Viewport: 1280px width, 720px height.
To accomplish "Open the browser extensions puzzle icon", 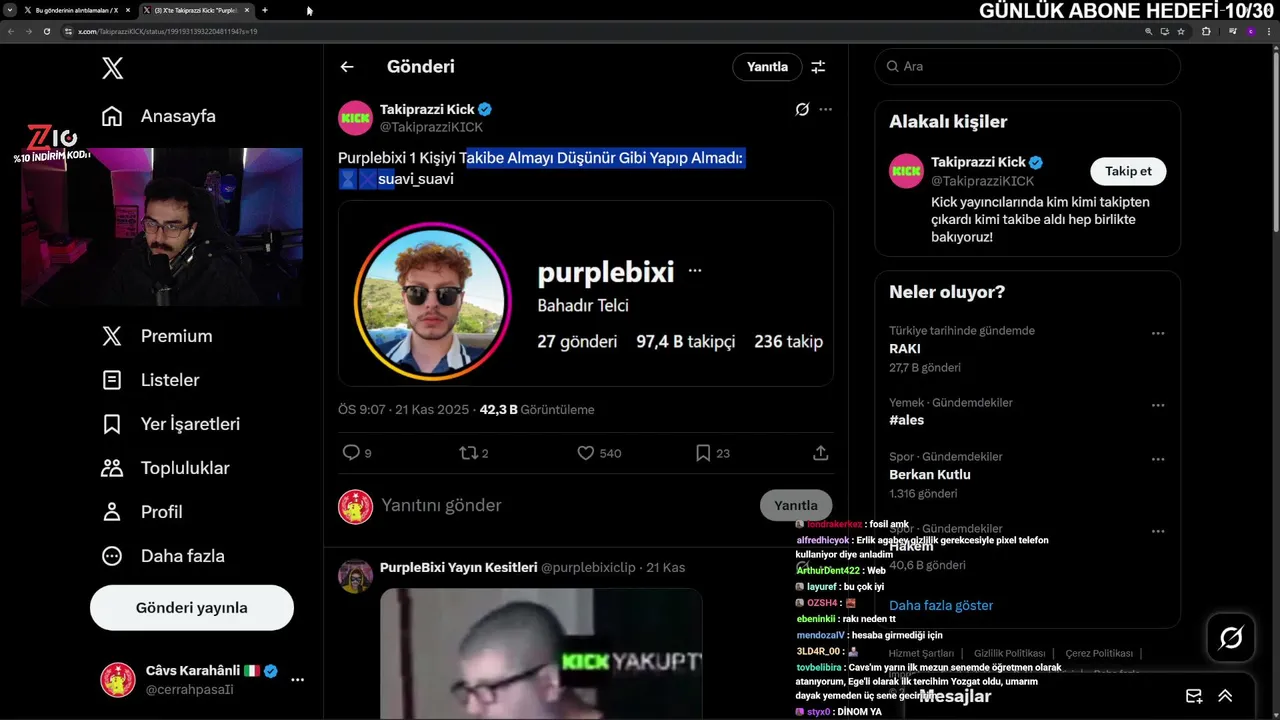I will (x=1206, y=31).
